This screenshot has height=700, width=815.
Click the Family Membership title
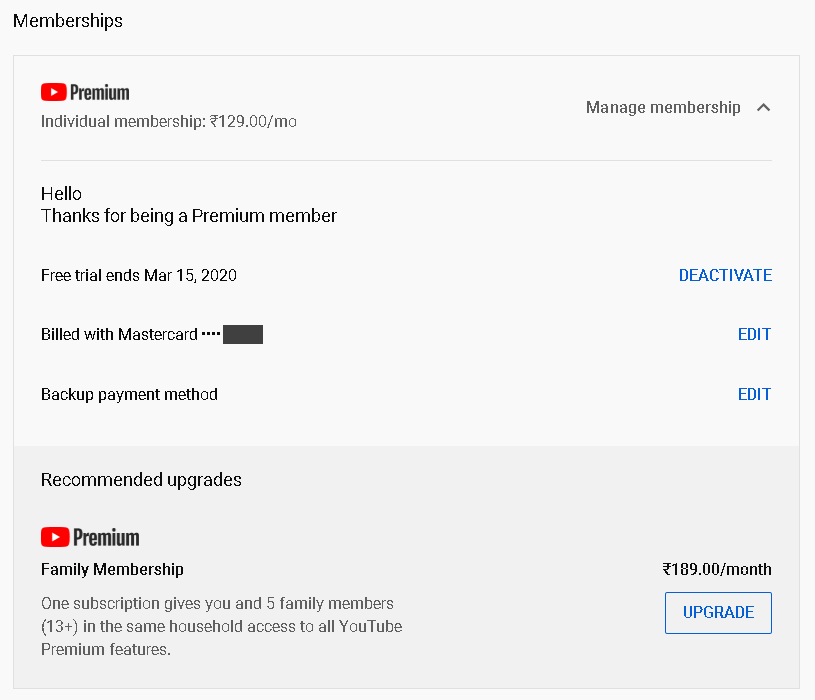112,569
